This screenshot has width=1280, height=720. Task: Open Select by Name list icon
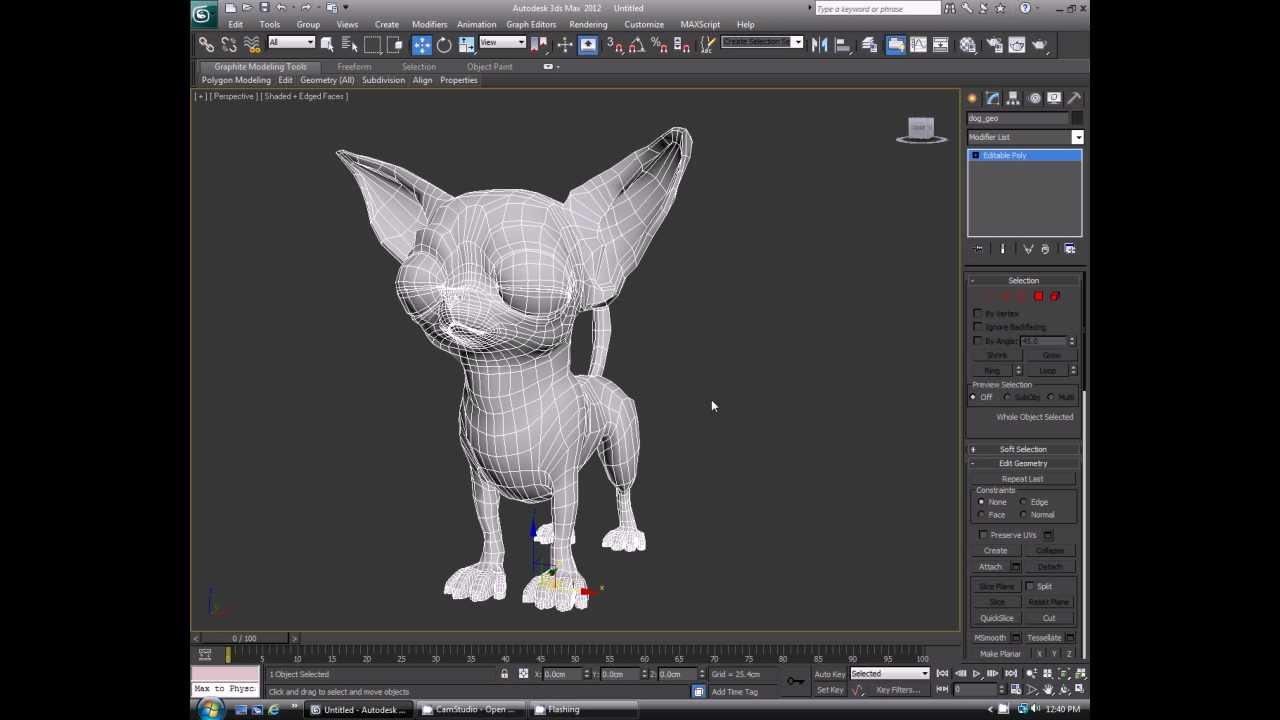[x=349, y=44]
